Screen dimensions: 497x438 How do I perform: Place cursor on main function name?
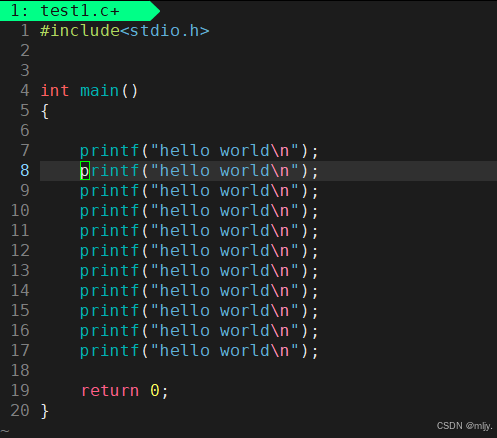click(x=99, y=91)
